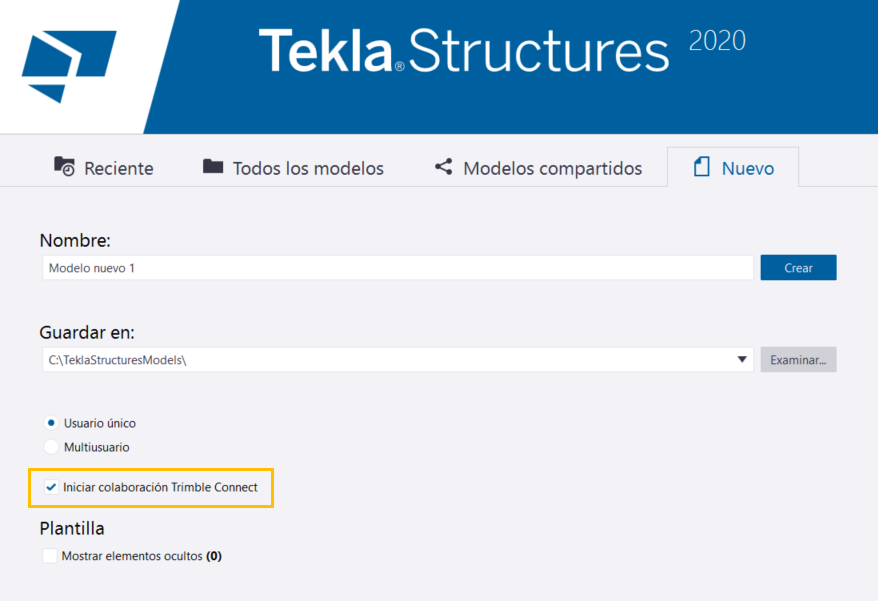Viewport: 878px width, 601px height.
Task: Click the Examinar... browse button
Action: 798,360
